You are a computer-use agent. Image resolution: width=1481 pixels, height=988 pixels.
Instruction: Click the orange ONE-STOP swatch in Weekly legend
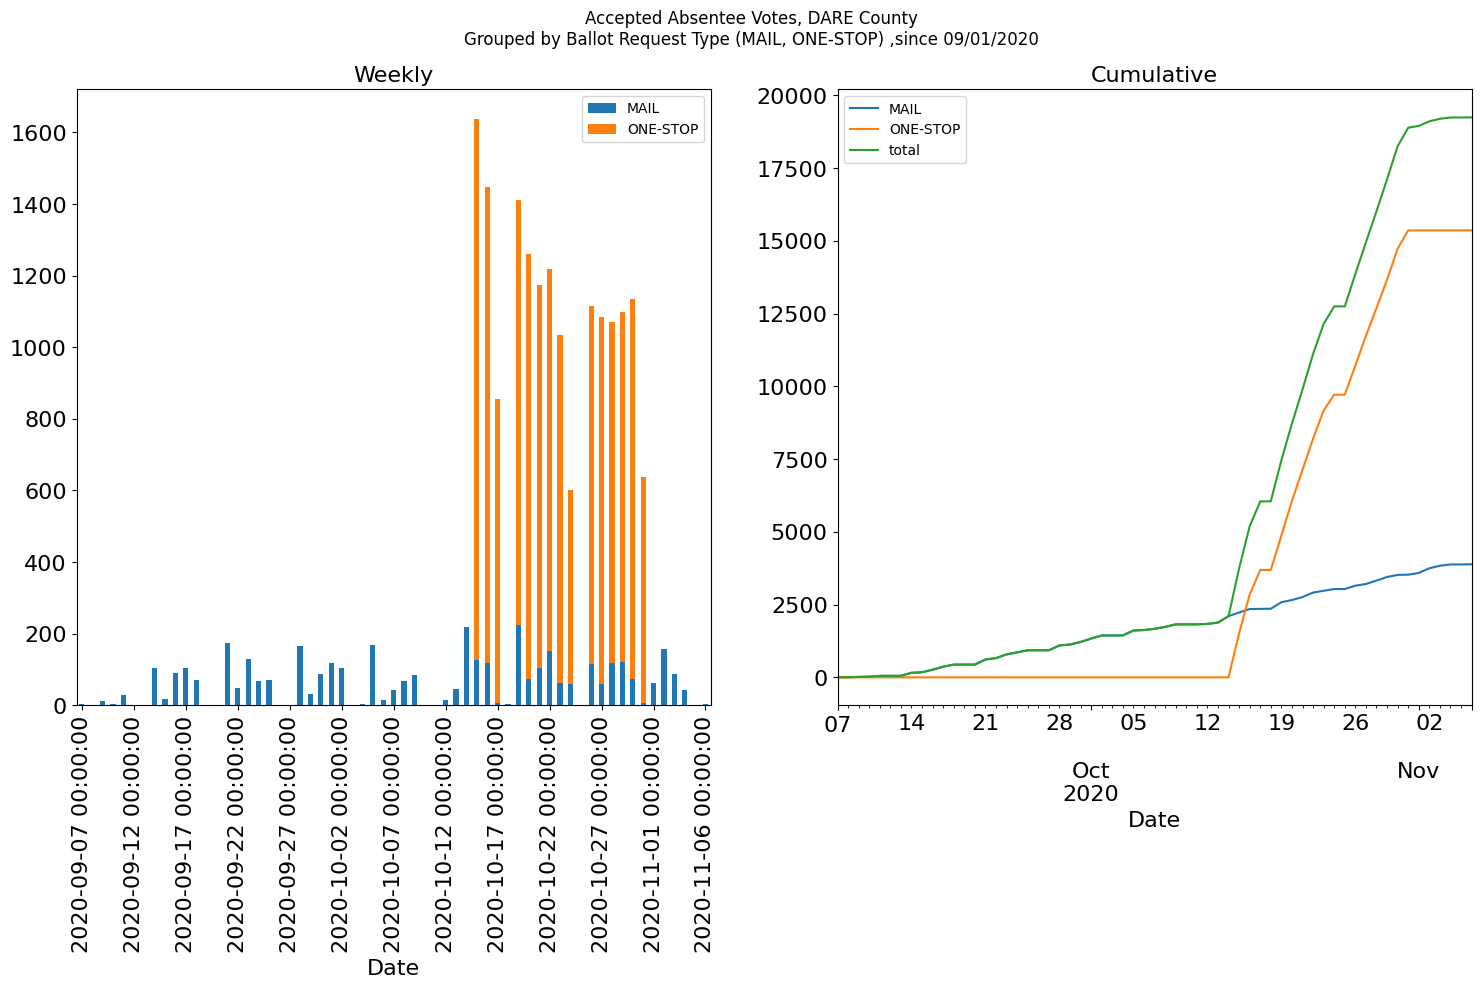click(x=603, y=129)
